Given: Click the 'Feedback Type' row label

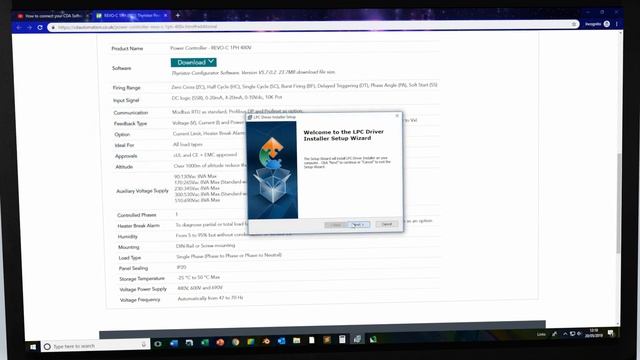Looking at the screenshot, I should pyautogui.click(x=130, y=124).
